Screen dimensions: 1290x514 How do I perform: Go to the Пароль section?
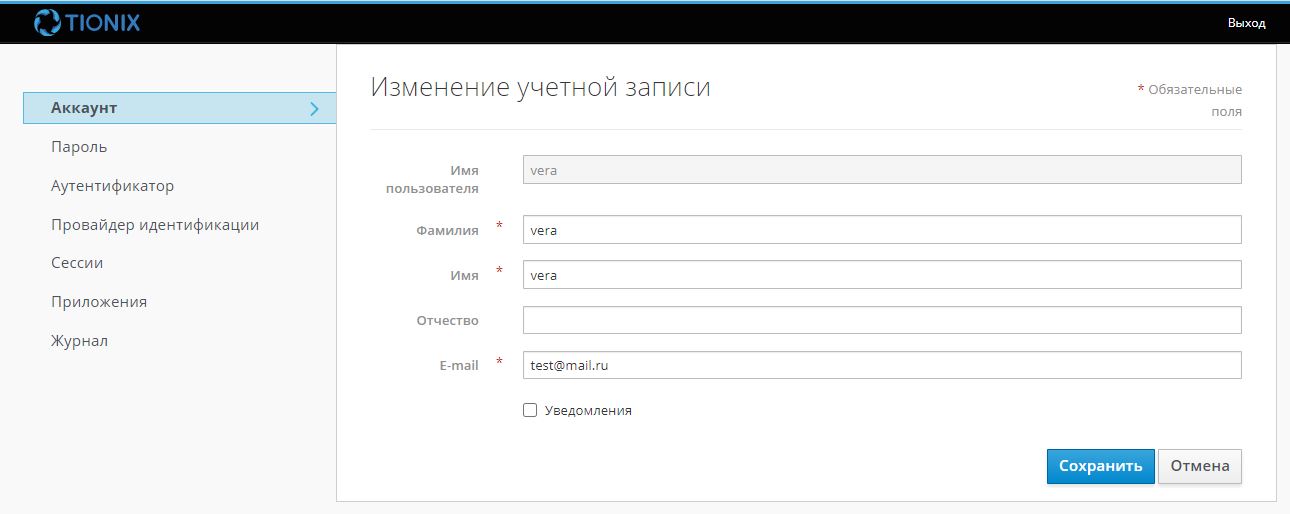click(79, 147)
